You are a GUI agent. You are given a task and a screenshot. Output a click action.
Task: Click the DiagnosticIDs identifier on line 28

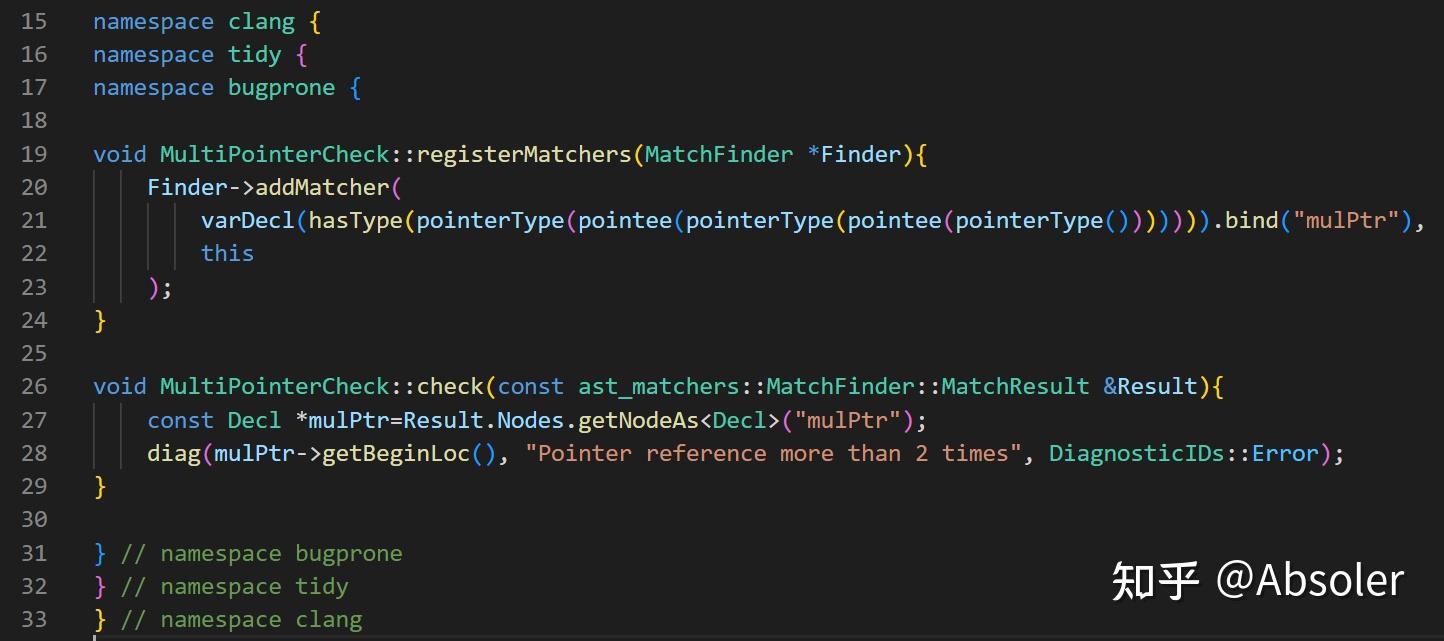coord(1137,453)
